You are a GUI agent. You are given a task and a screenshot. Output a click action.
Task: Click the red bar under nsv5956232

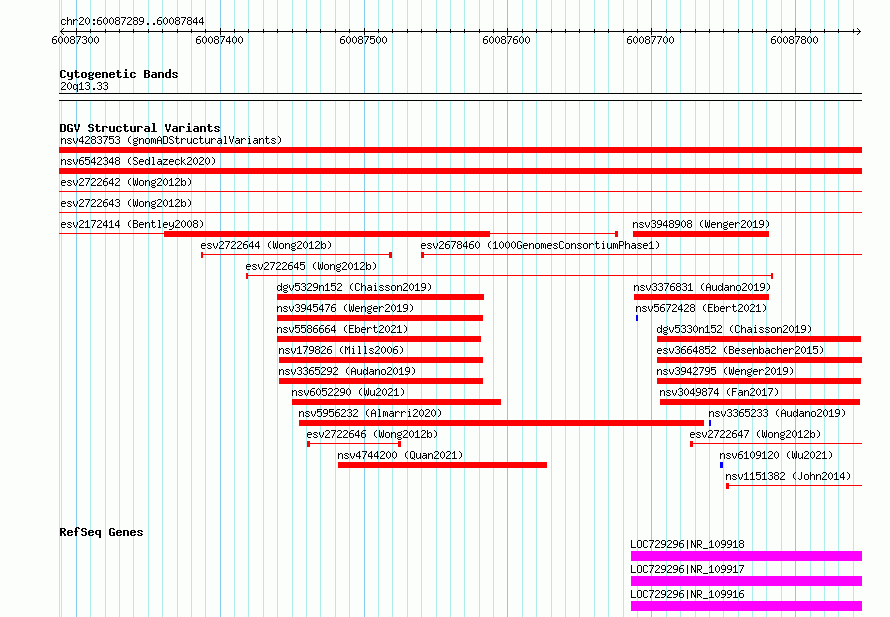(x=501, y=423)
